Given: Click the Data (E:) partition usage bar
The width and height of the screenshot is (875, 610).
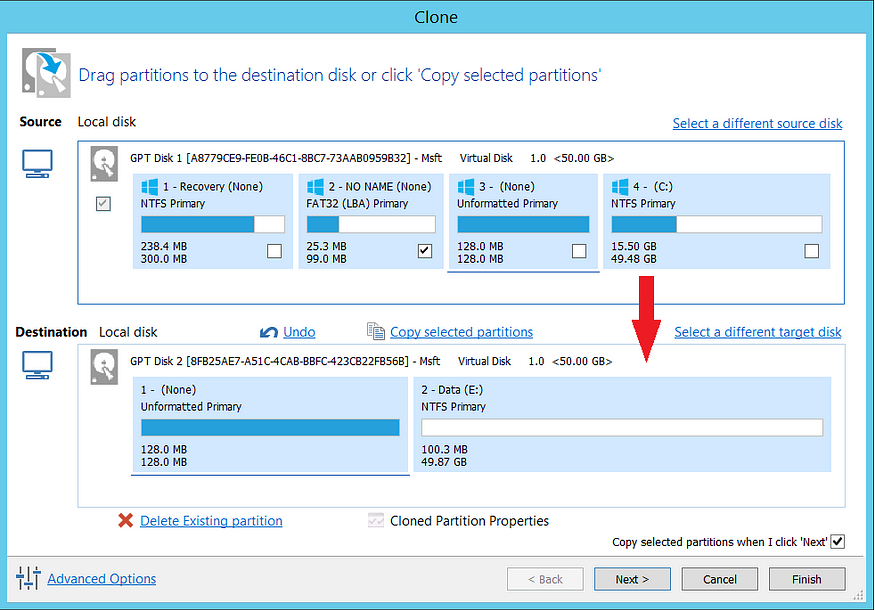Looking at the screenshot, I should click(622, 428).
